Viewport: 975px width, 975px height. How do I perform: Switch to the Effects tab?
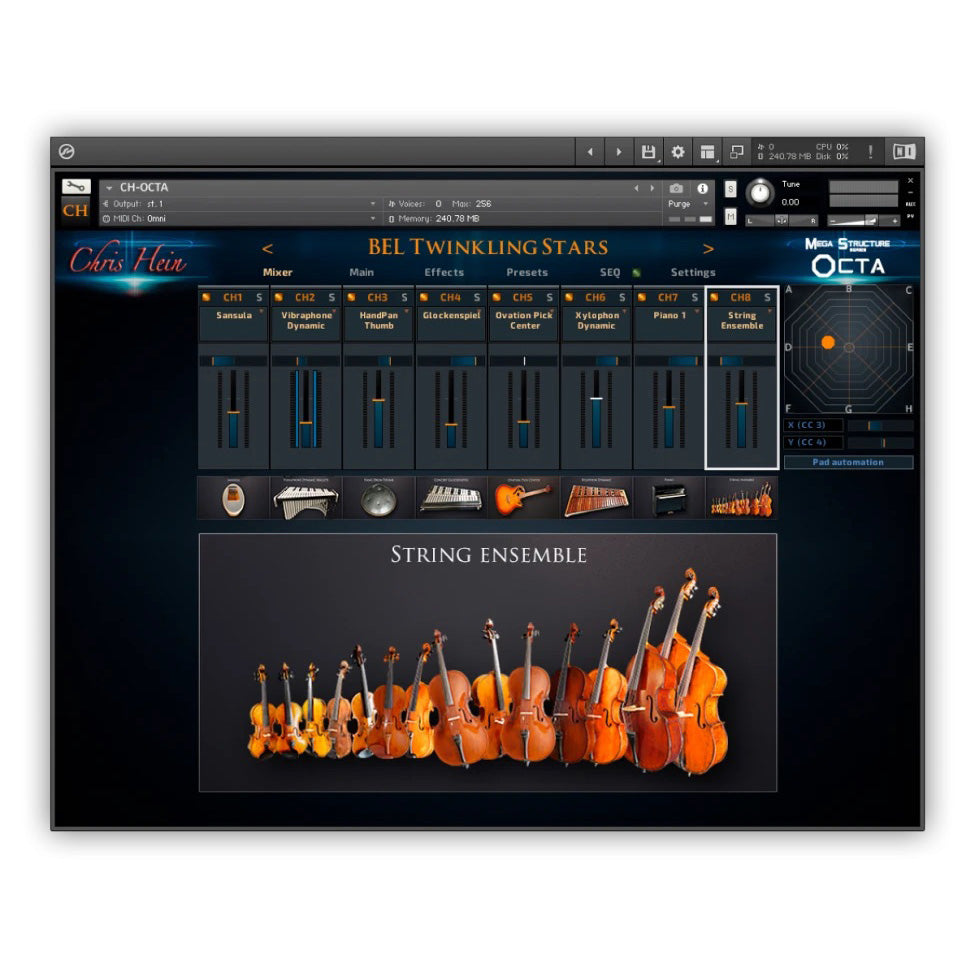point(444,272)
